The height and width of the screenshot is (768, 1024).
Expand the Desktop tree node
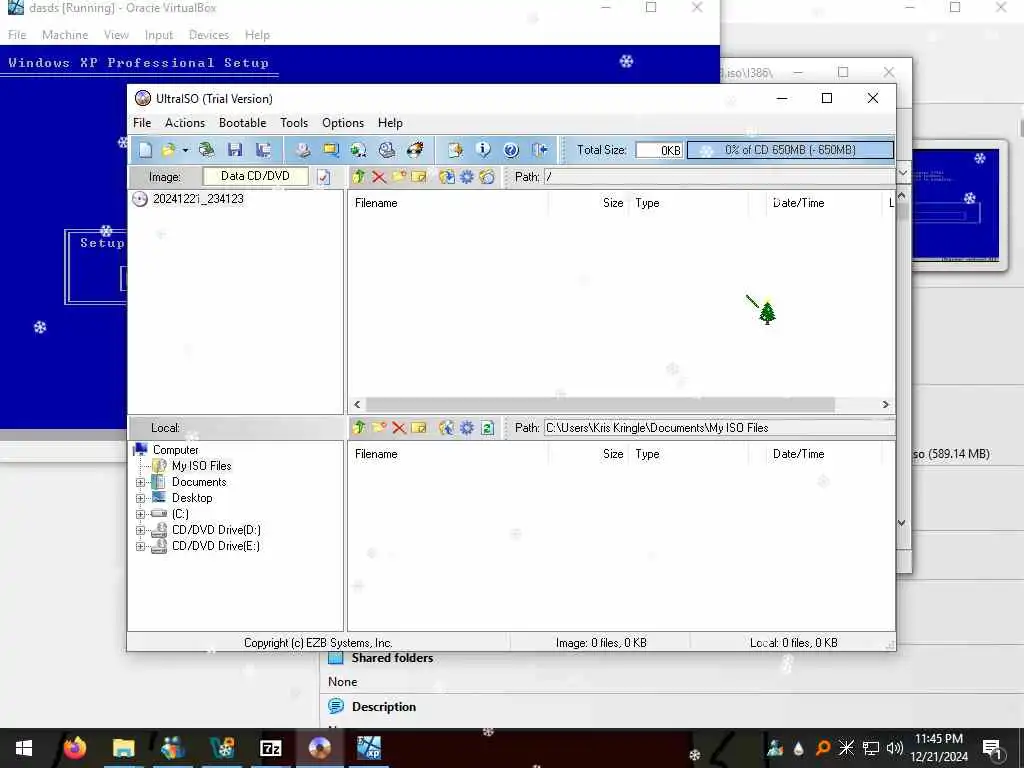(140, 498)
